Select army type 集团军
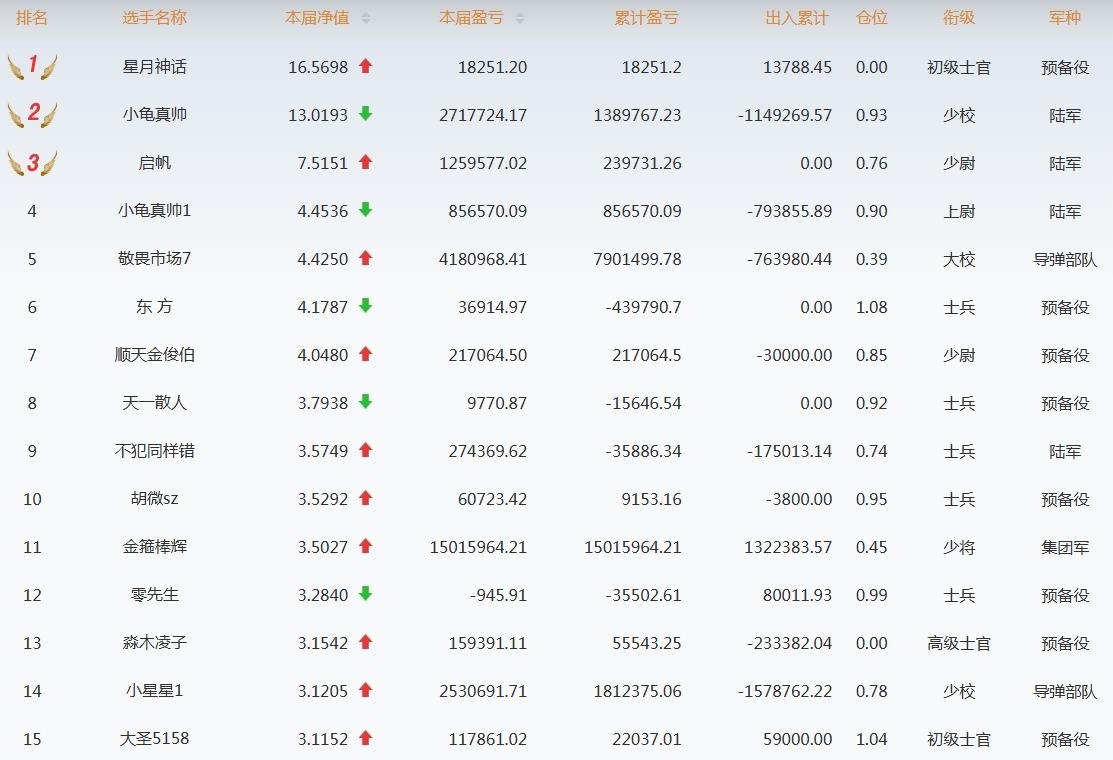 point(1065,547)
